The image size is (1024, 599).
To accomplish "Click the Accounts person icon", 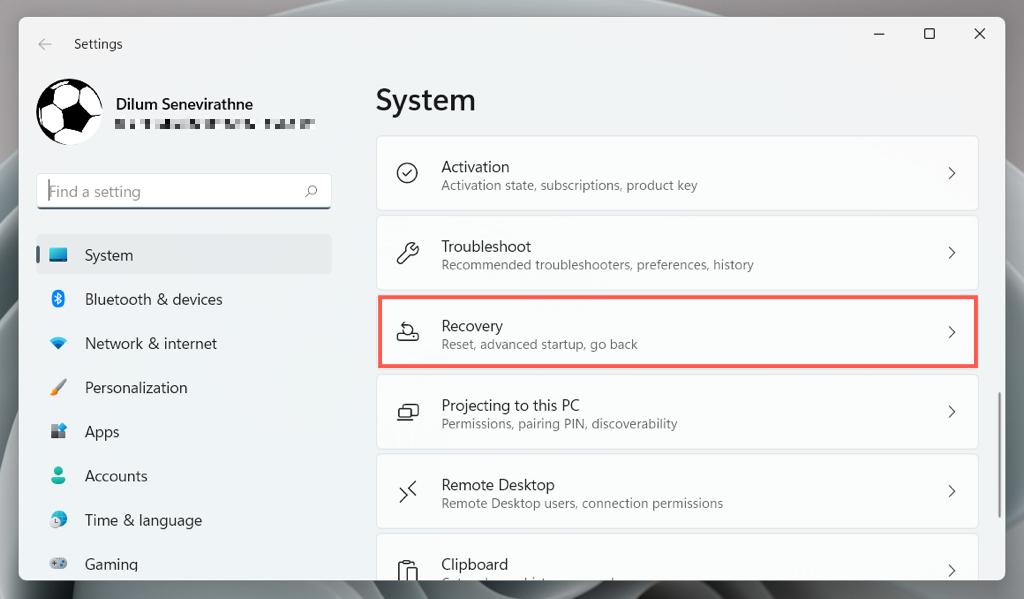I will pos(58,476).
